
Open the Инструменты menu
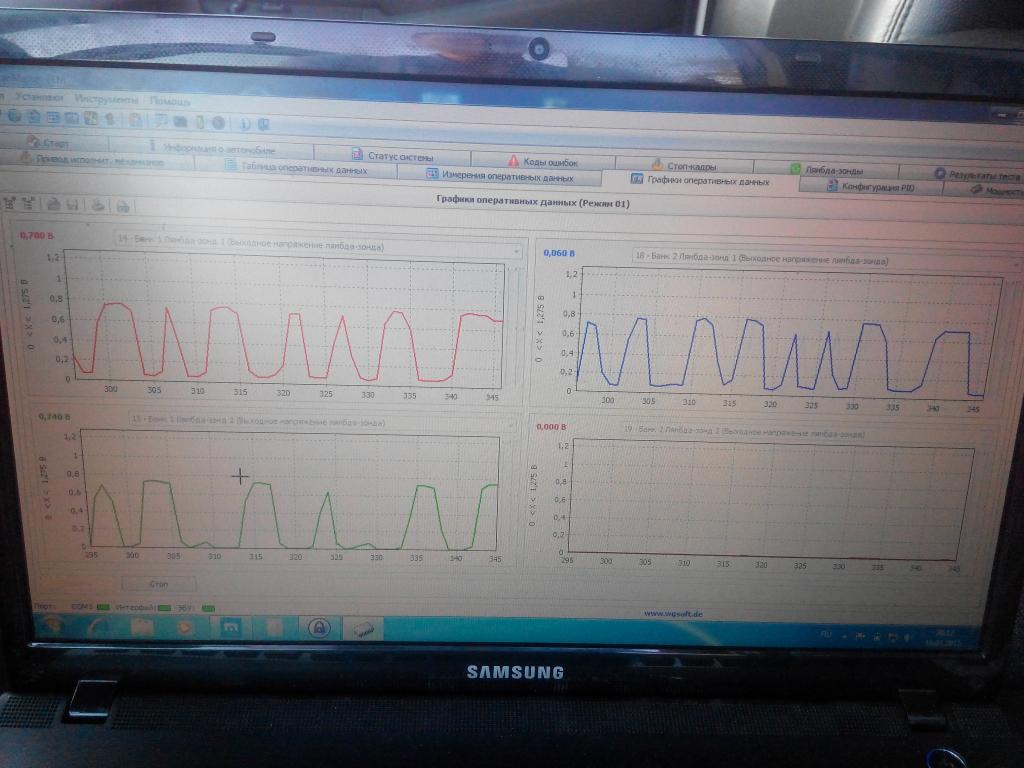coord(104,100)
